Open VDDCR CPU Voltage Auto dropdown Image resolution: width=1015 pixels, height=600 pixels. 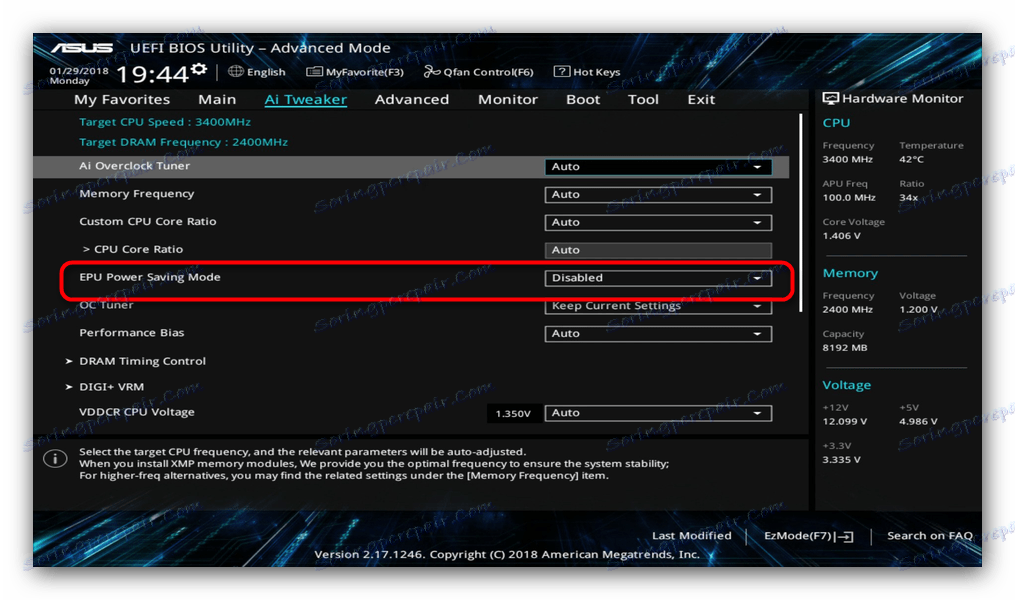click(x=658, y=413)
